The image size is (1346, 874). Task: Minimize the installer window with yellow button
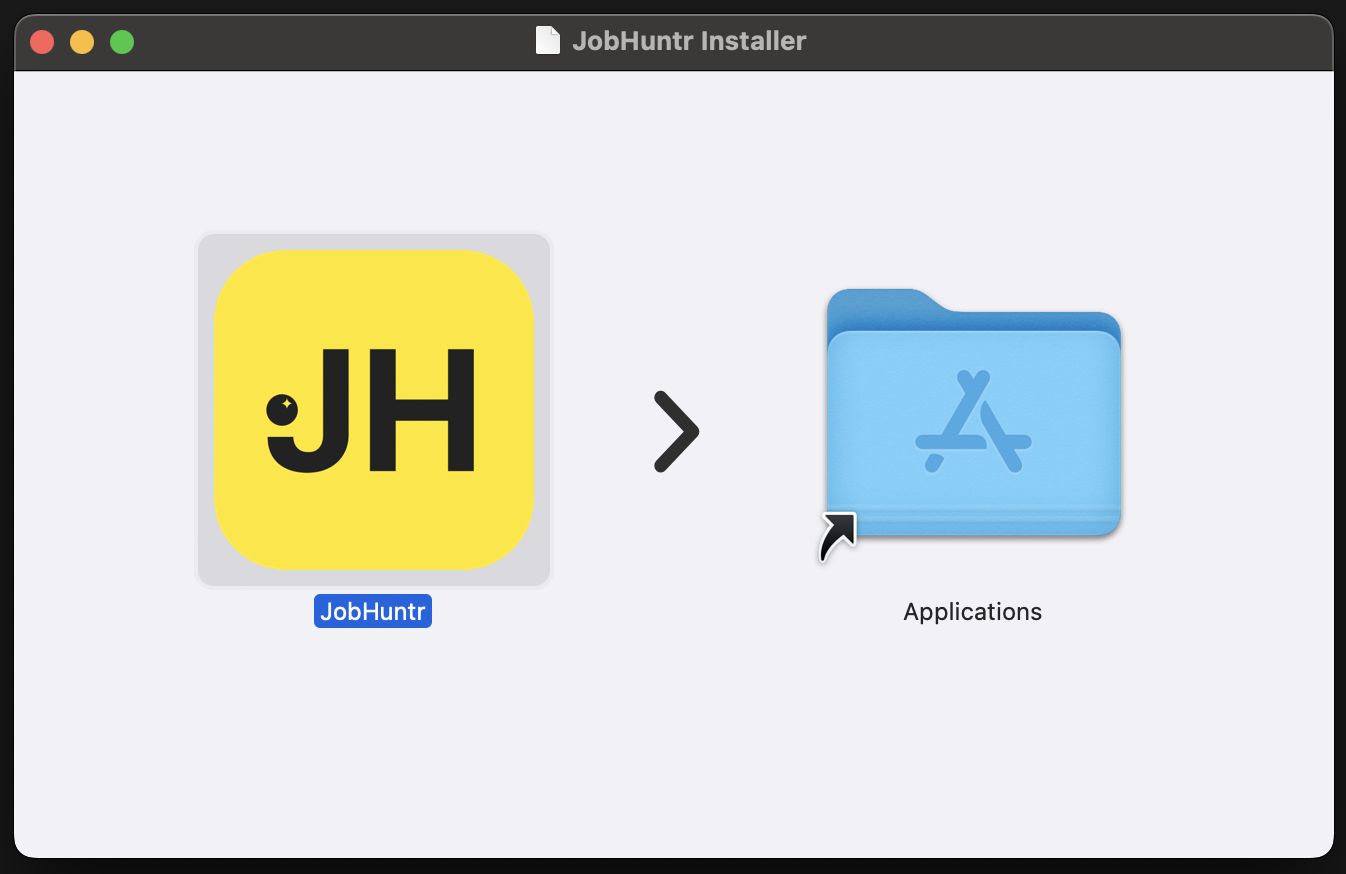tap(82, 42)
